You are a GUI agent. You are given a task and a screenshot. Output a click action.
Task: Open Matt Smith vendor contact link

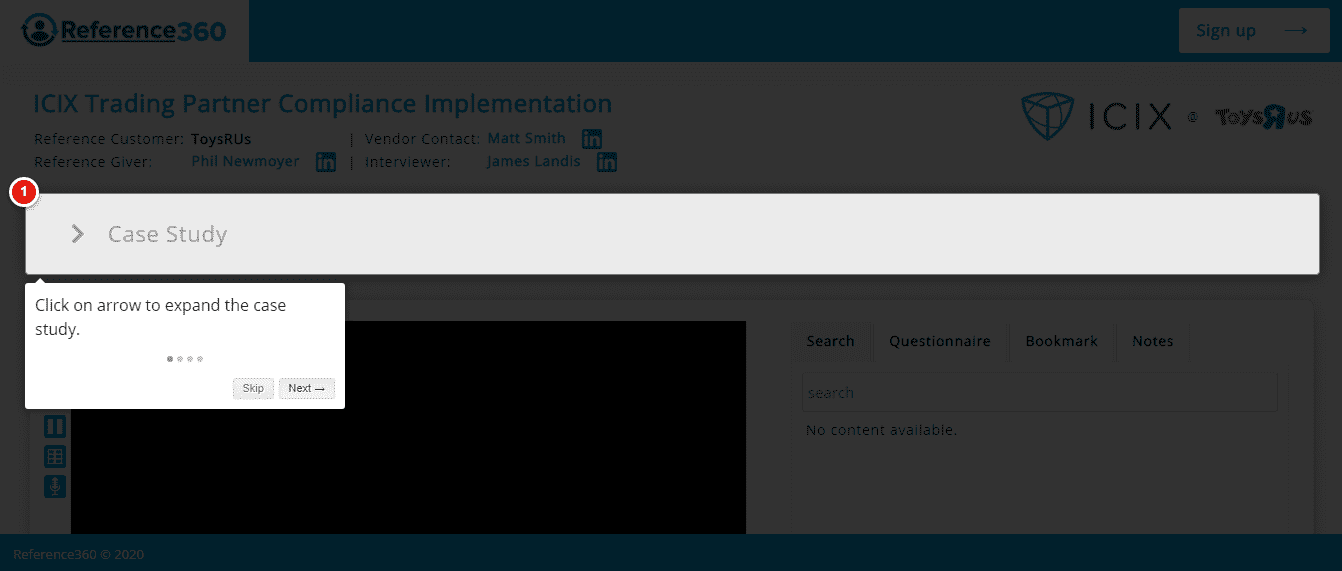click(x=526, y=139)
